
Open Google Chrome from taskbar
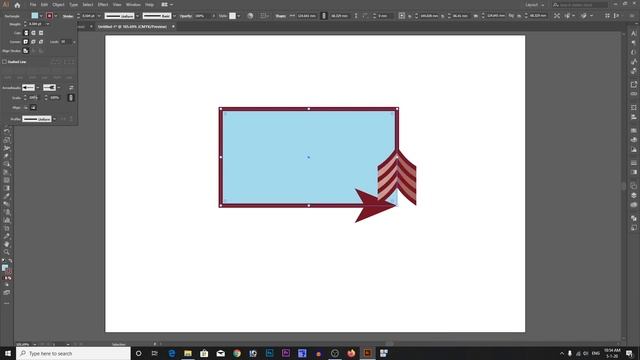(237, 353)
